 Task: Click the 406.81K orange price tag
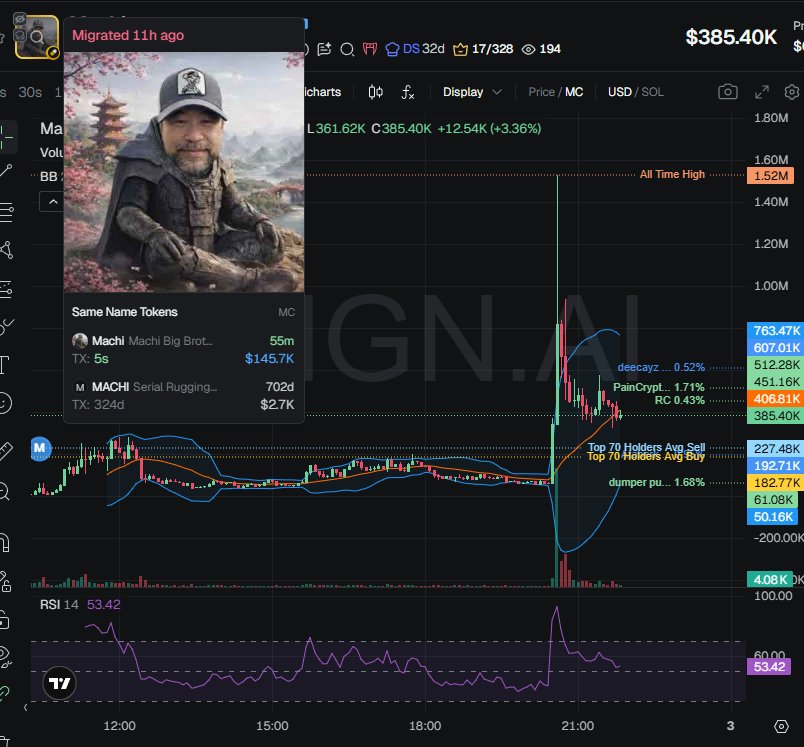(x=775, y=398)
